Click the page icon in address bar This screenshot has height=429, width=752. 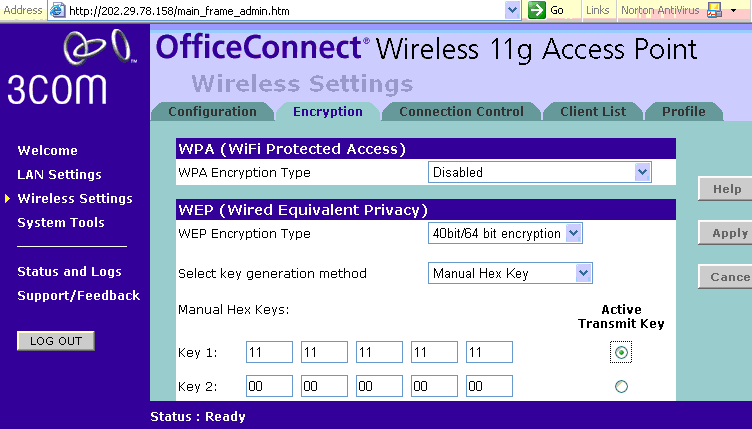(x=57, y=10)
